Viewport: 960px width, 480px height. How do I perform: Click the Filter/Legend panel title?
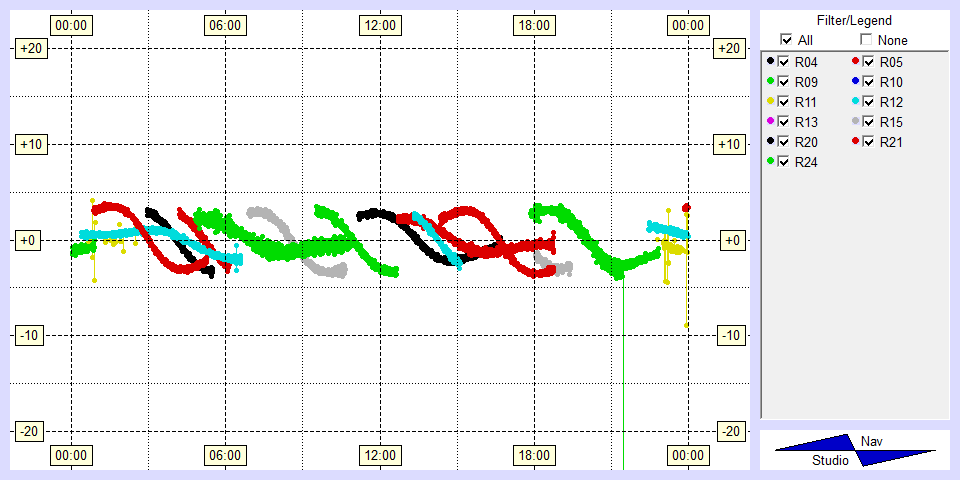pos(854,20)
